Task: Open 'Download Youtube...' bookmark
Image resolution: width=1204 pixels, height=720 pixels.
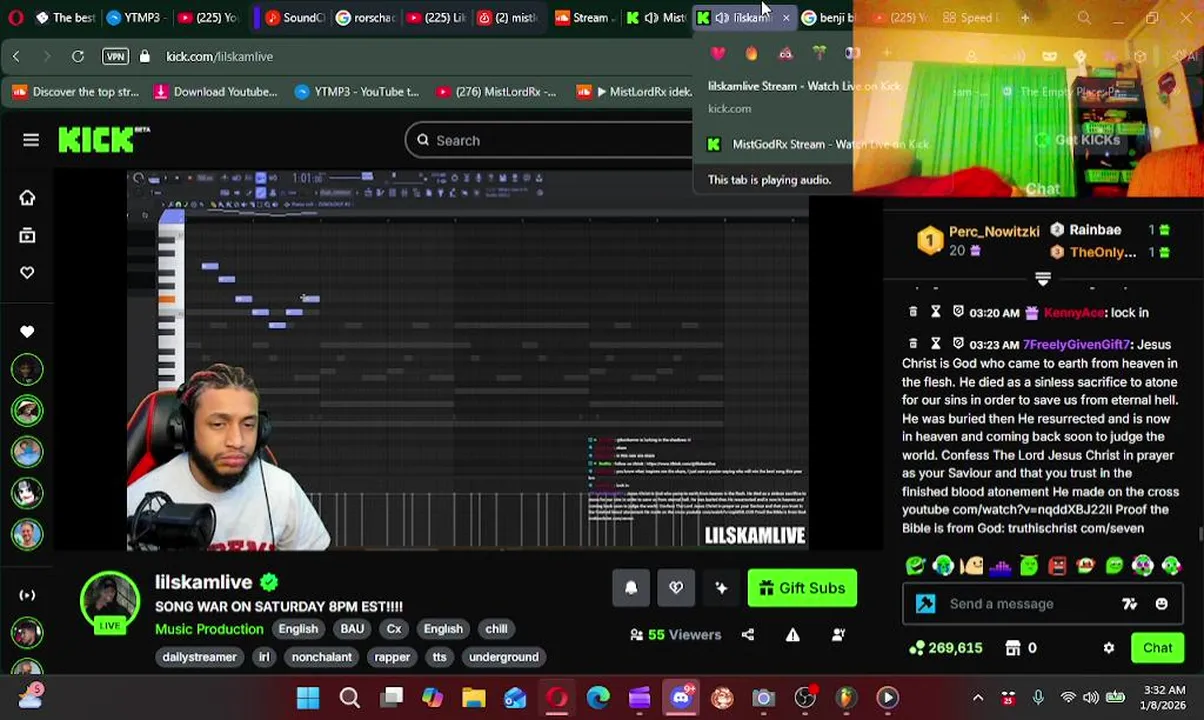Action: pyautogui.click(x=215, y=92)
